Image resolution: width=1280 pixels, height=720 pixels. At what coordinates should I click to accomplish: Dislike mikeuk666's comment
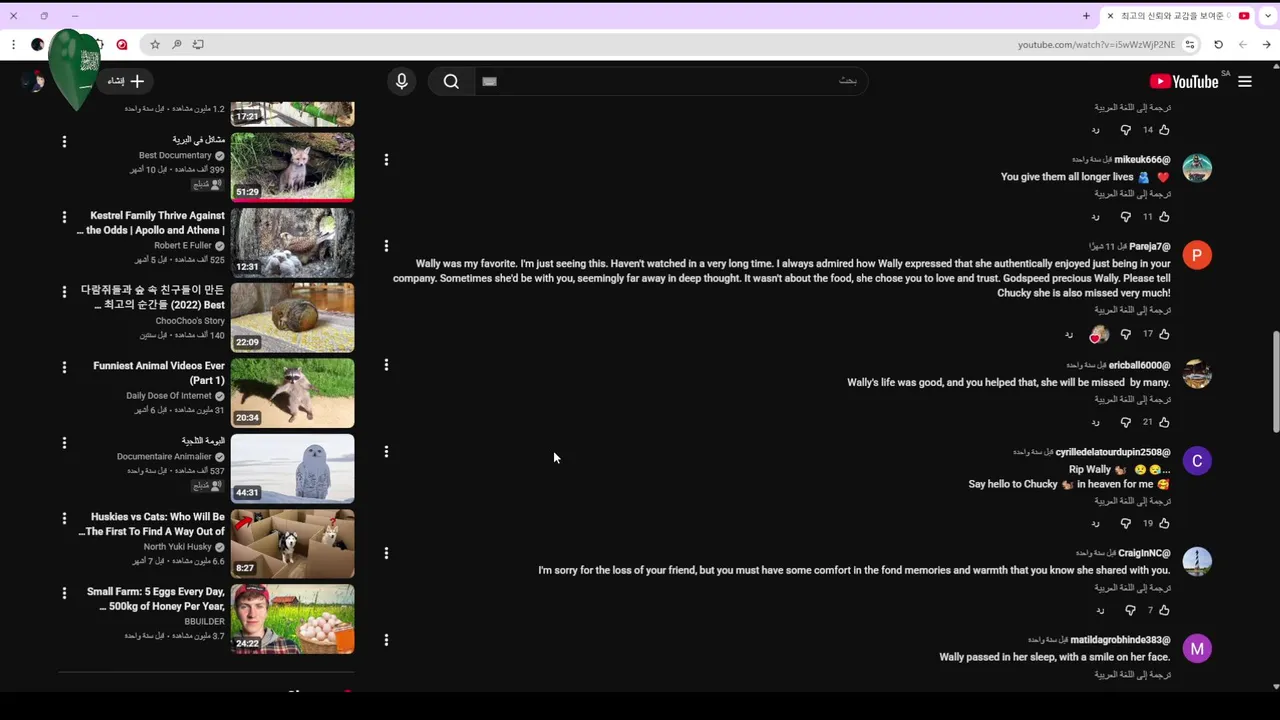pos(1126,217)
